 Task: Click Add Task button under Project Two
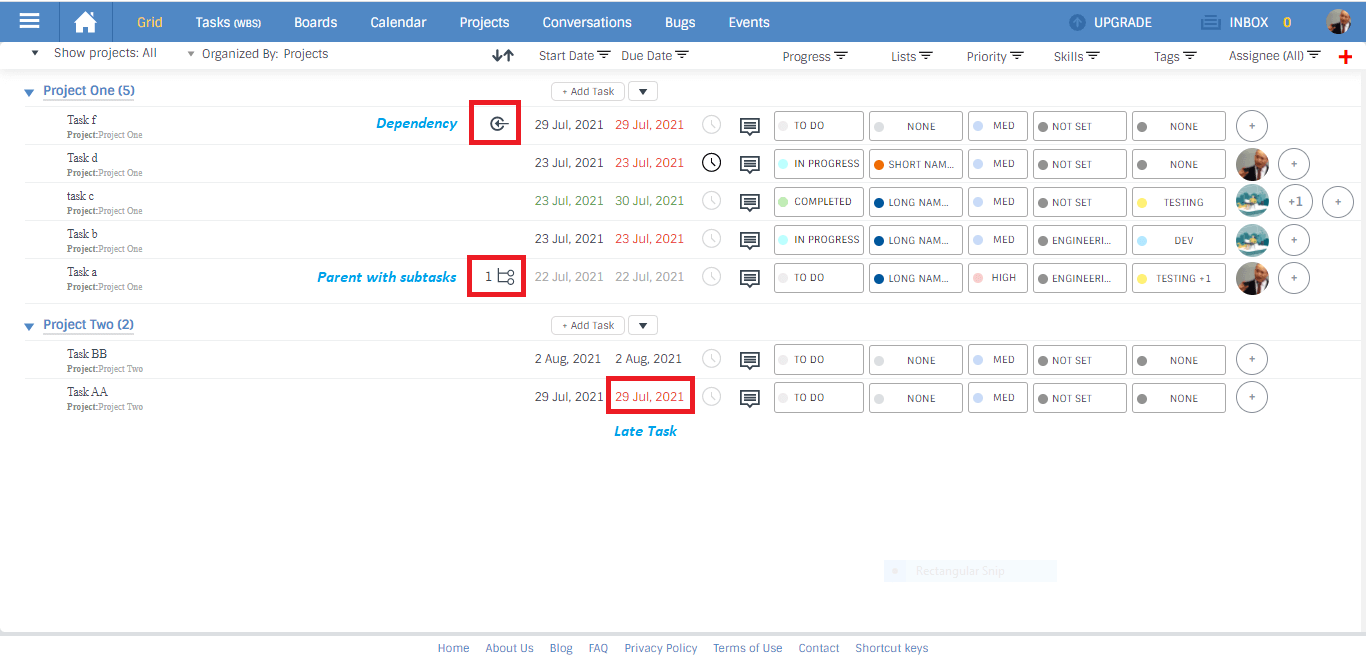[x=588, y=325]
